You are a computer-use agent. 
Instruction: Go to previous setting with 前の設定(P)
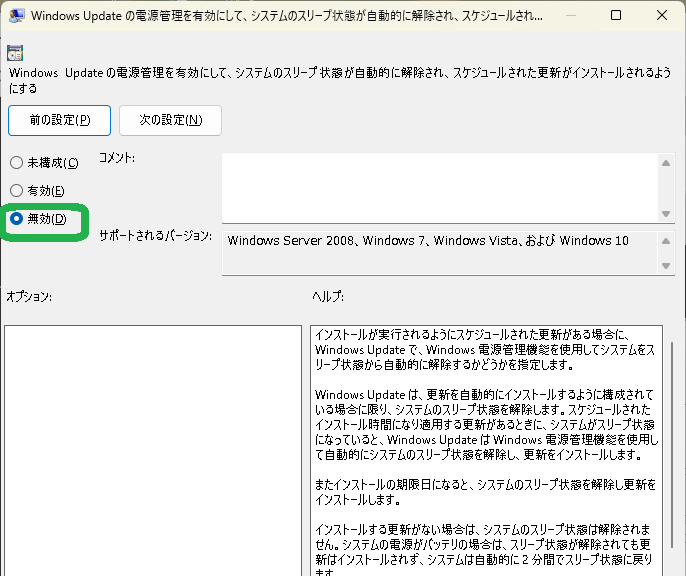click(59, 120)
